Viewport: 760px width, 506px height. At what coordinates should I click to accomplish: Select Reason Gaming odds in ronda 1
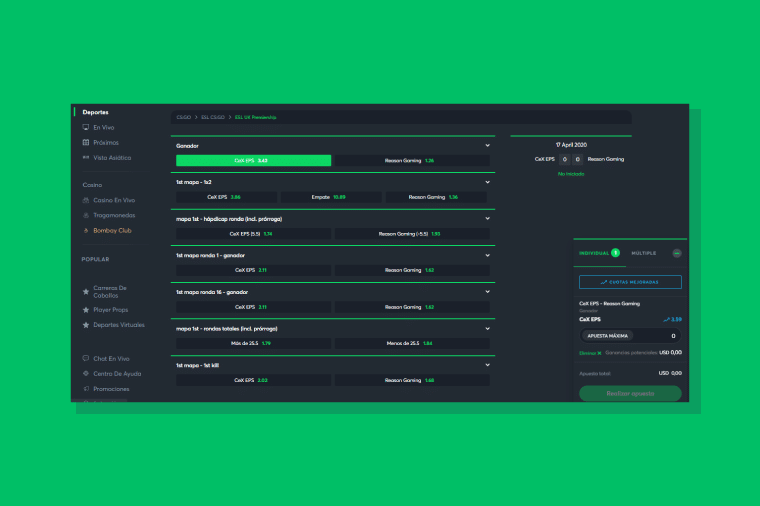(x=412, y=270)
